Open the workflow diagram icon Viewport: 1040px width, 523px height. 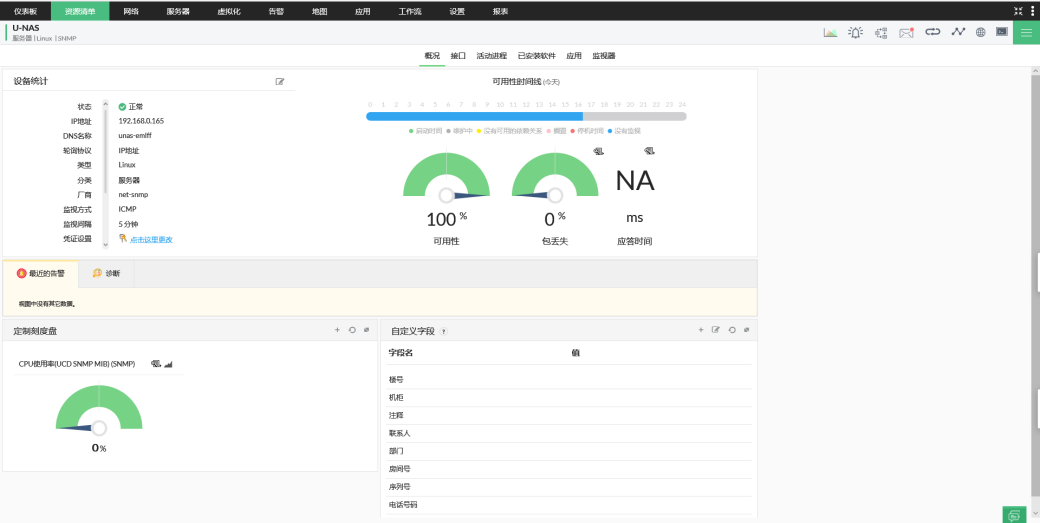tap(881, 32)
